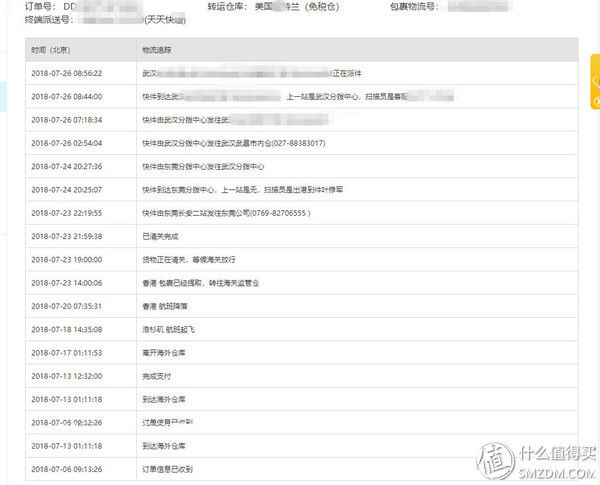Select the 洛杉矶 航班起飞 entry
This screenshot has width=600, height=485.
click(168, 330)
